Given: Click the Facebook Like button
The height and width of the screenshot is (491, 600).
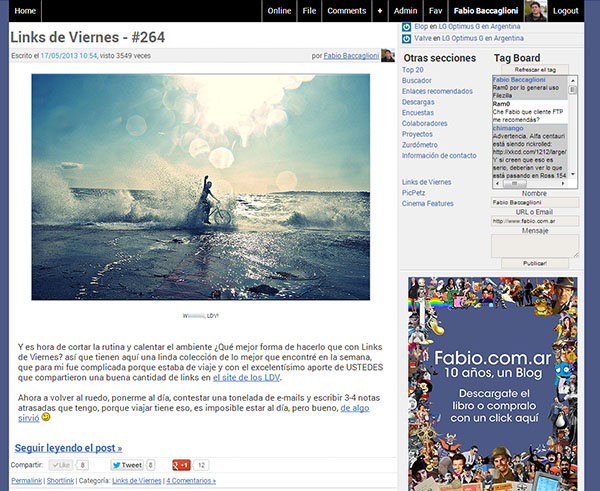Looking at the screenshot, I should click(61, 465).
